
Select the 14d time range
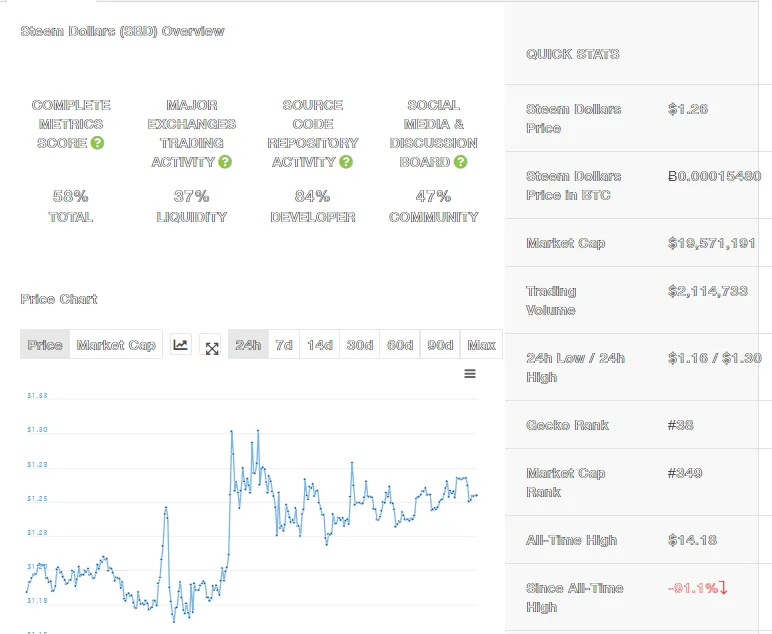tap(320, 345)
